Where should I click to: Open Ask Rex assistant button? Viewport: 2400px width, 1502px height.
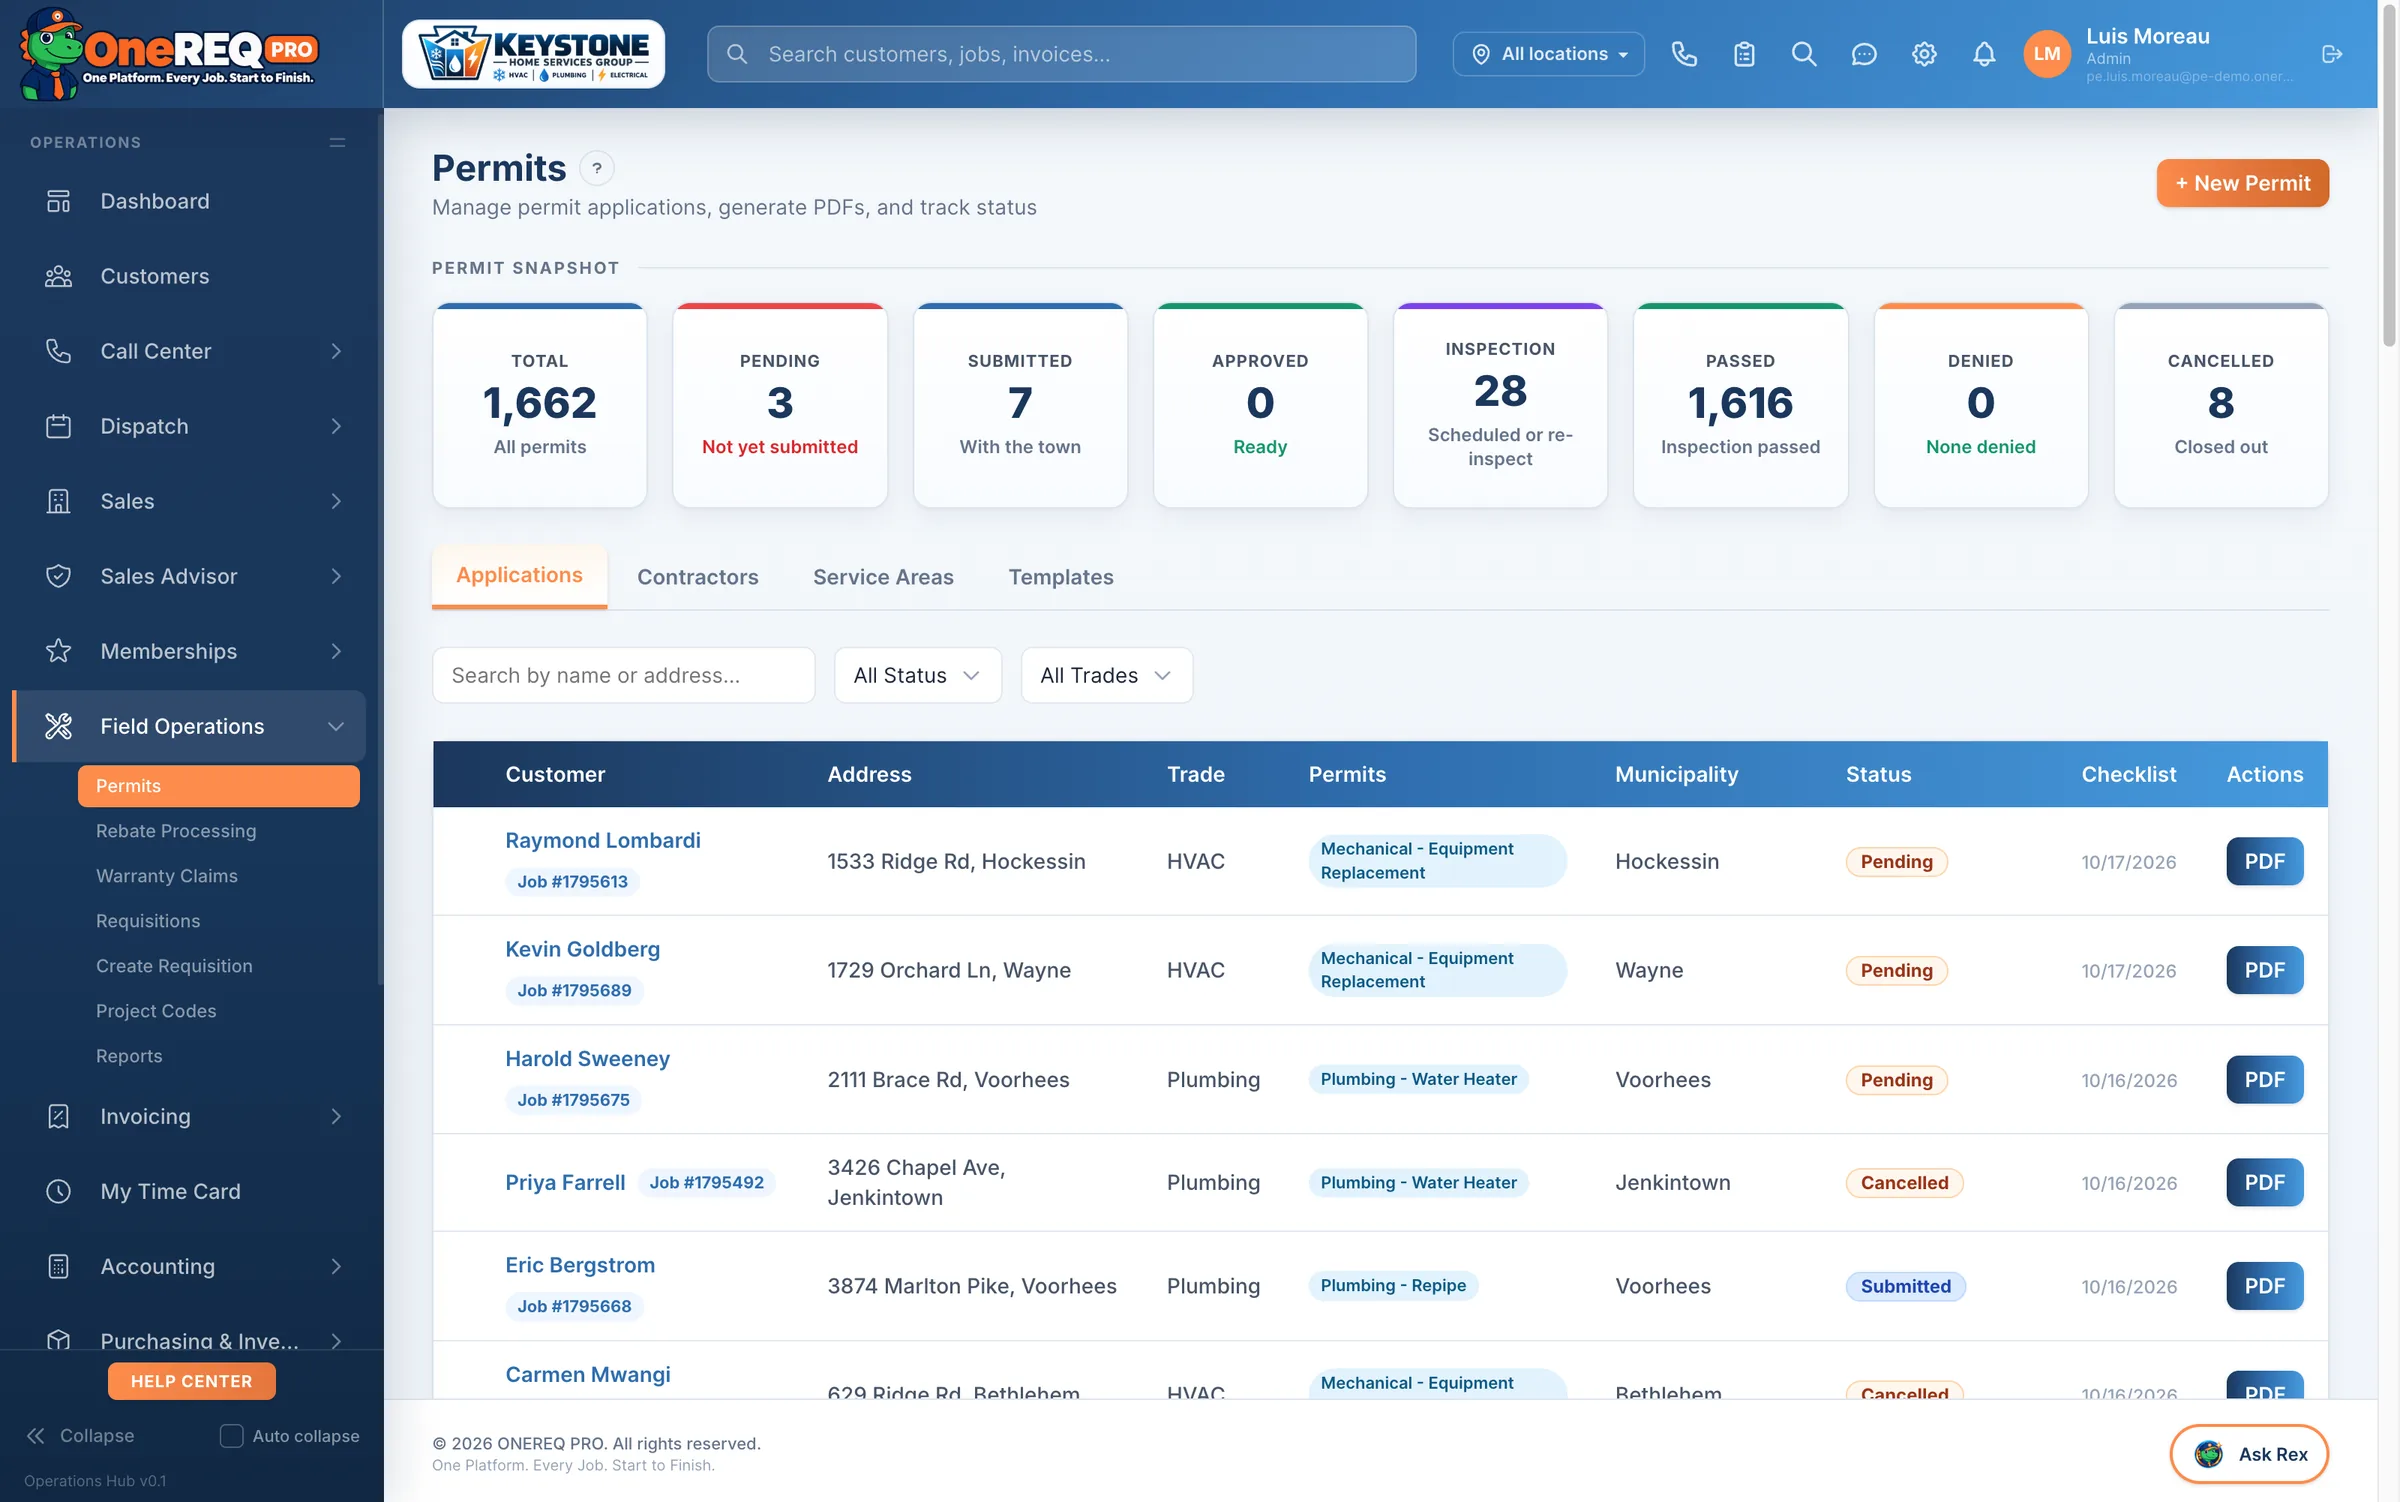coord(2249,1454)
